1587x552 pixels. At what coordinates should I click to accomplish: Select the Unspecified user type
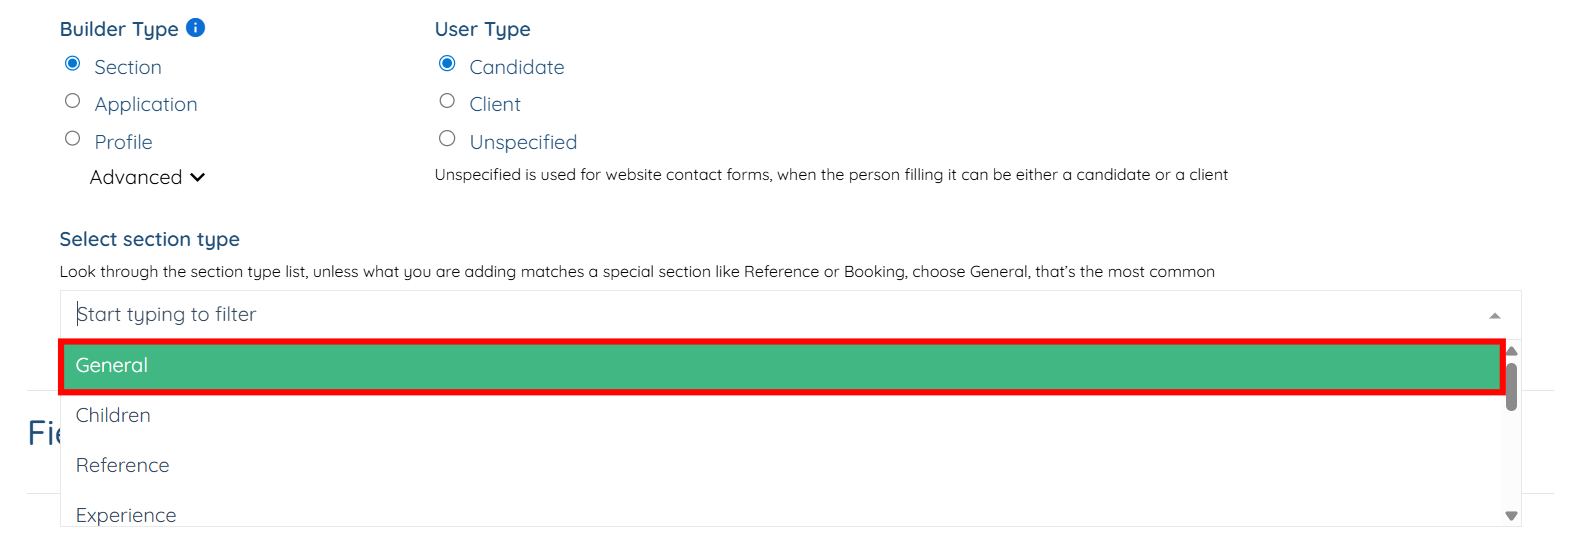(447, 139)
